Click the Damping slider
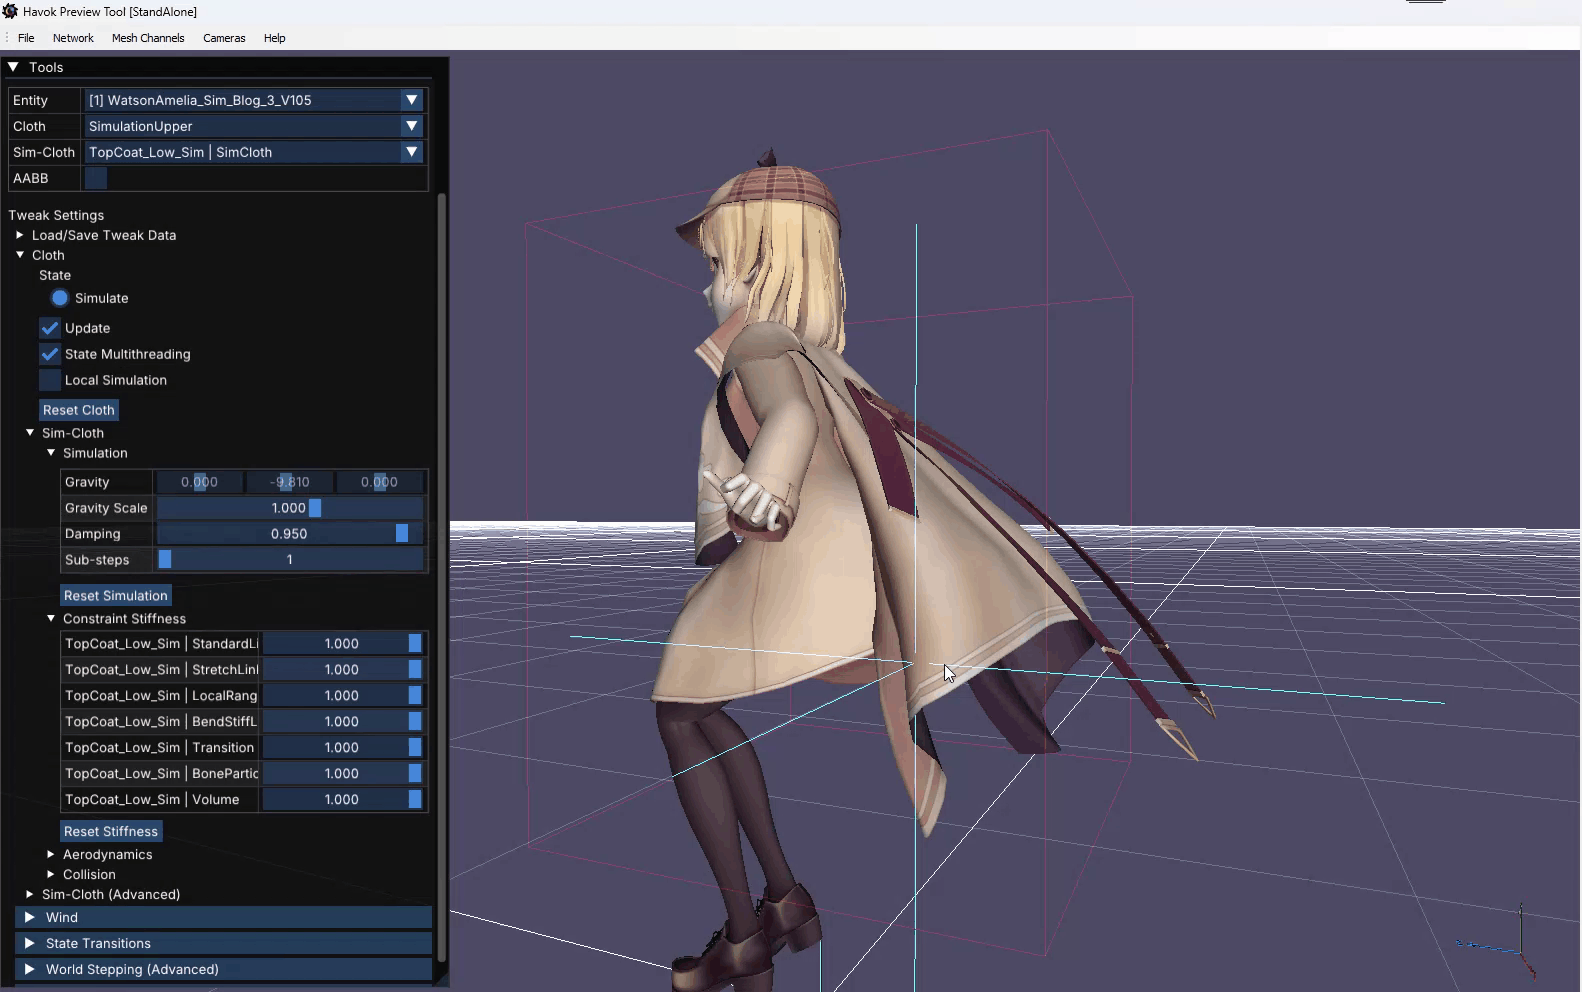Image resolution: width=1582 pixels, height=992 pixels. click(x=290, y=534)
